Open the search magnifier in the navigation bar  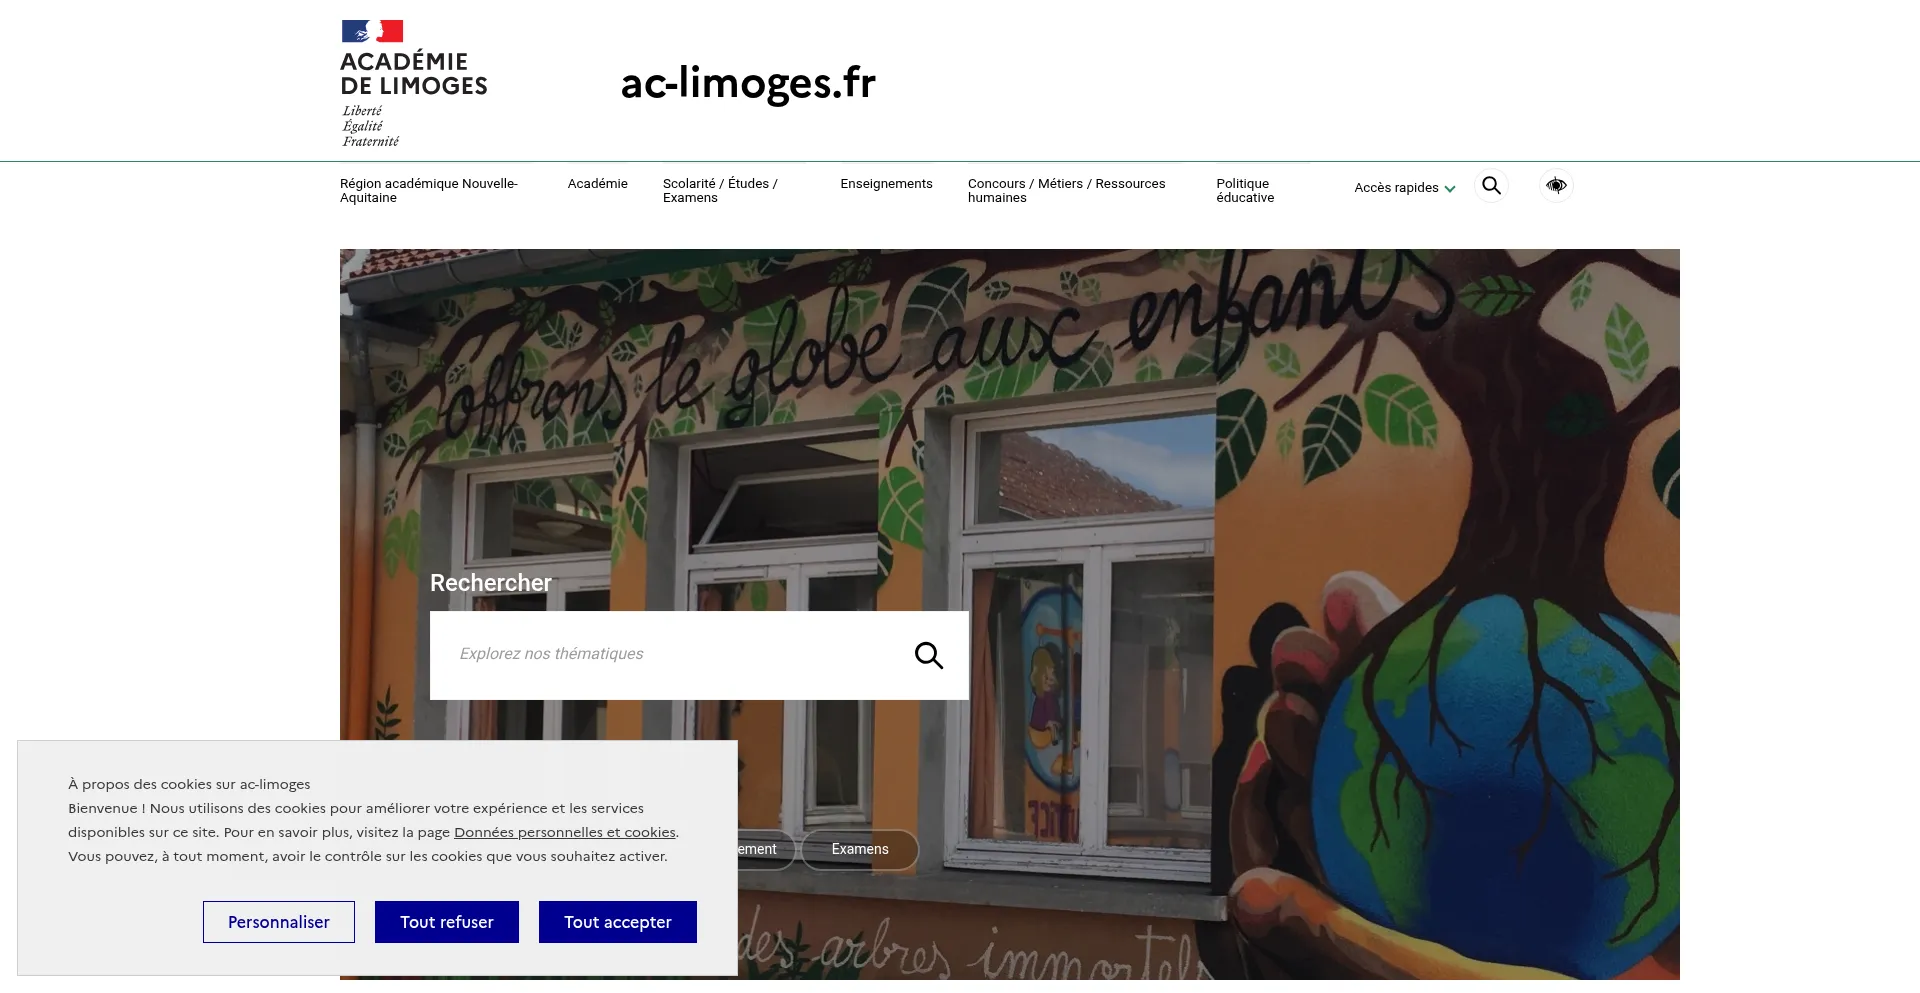click(1491, 186)
